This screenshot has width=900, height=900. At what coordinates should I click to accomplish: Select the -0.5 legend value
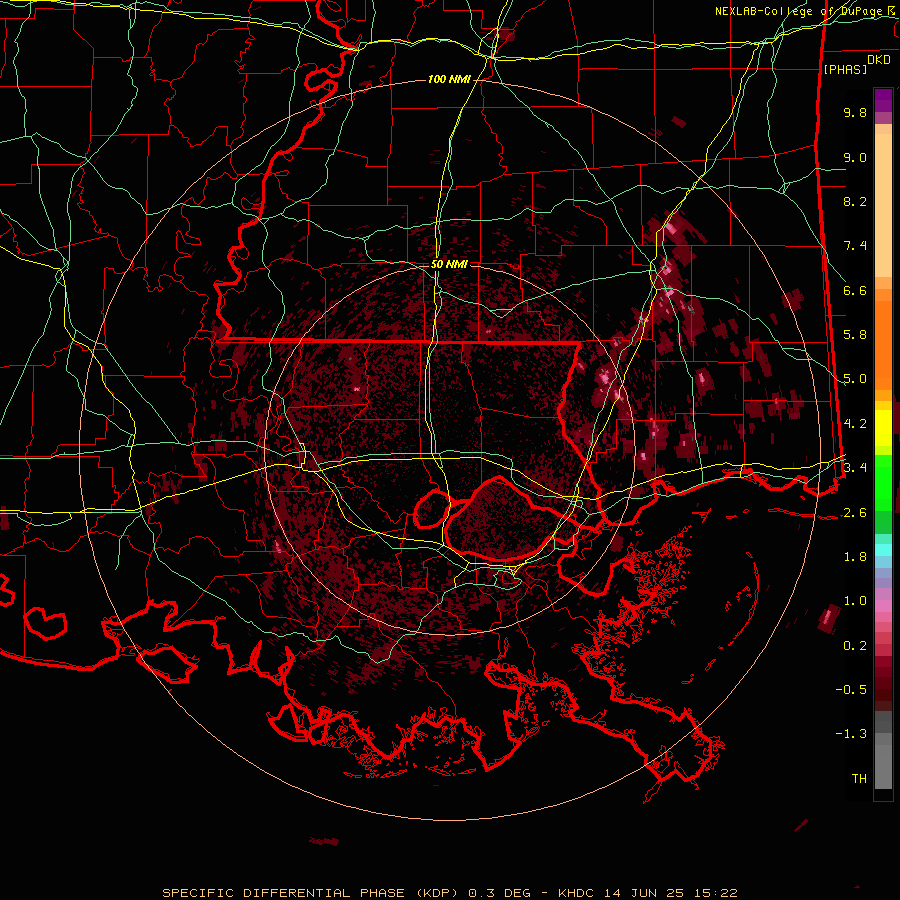click(851, 690)
